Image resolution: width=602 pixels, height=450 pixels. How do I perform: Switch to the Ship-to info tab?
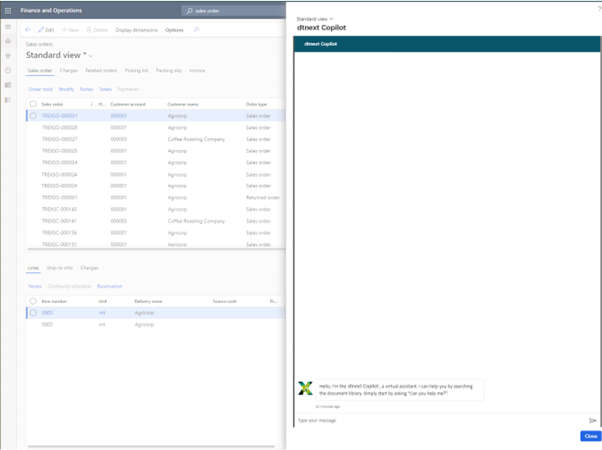click(x=60, y=268)
